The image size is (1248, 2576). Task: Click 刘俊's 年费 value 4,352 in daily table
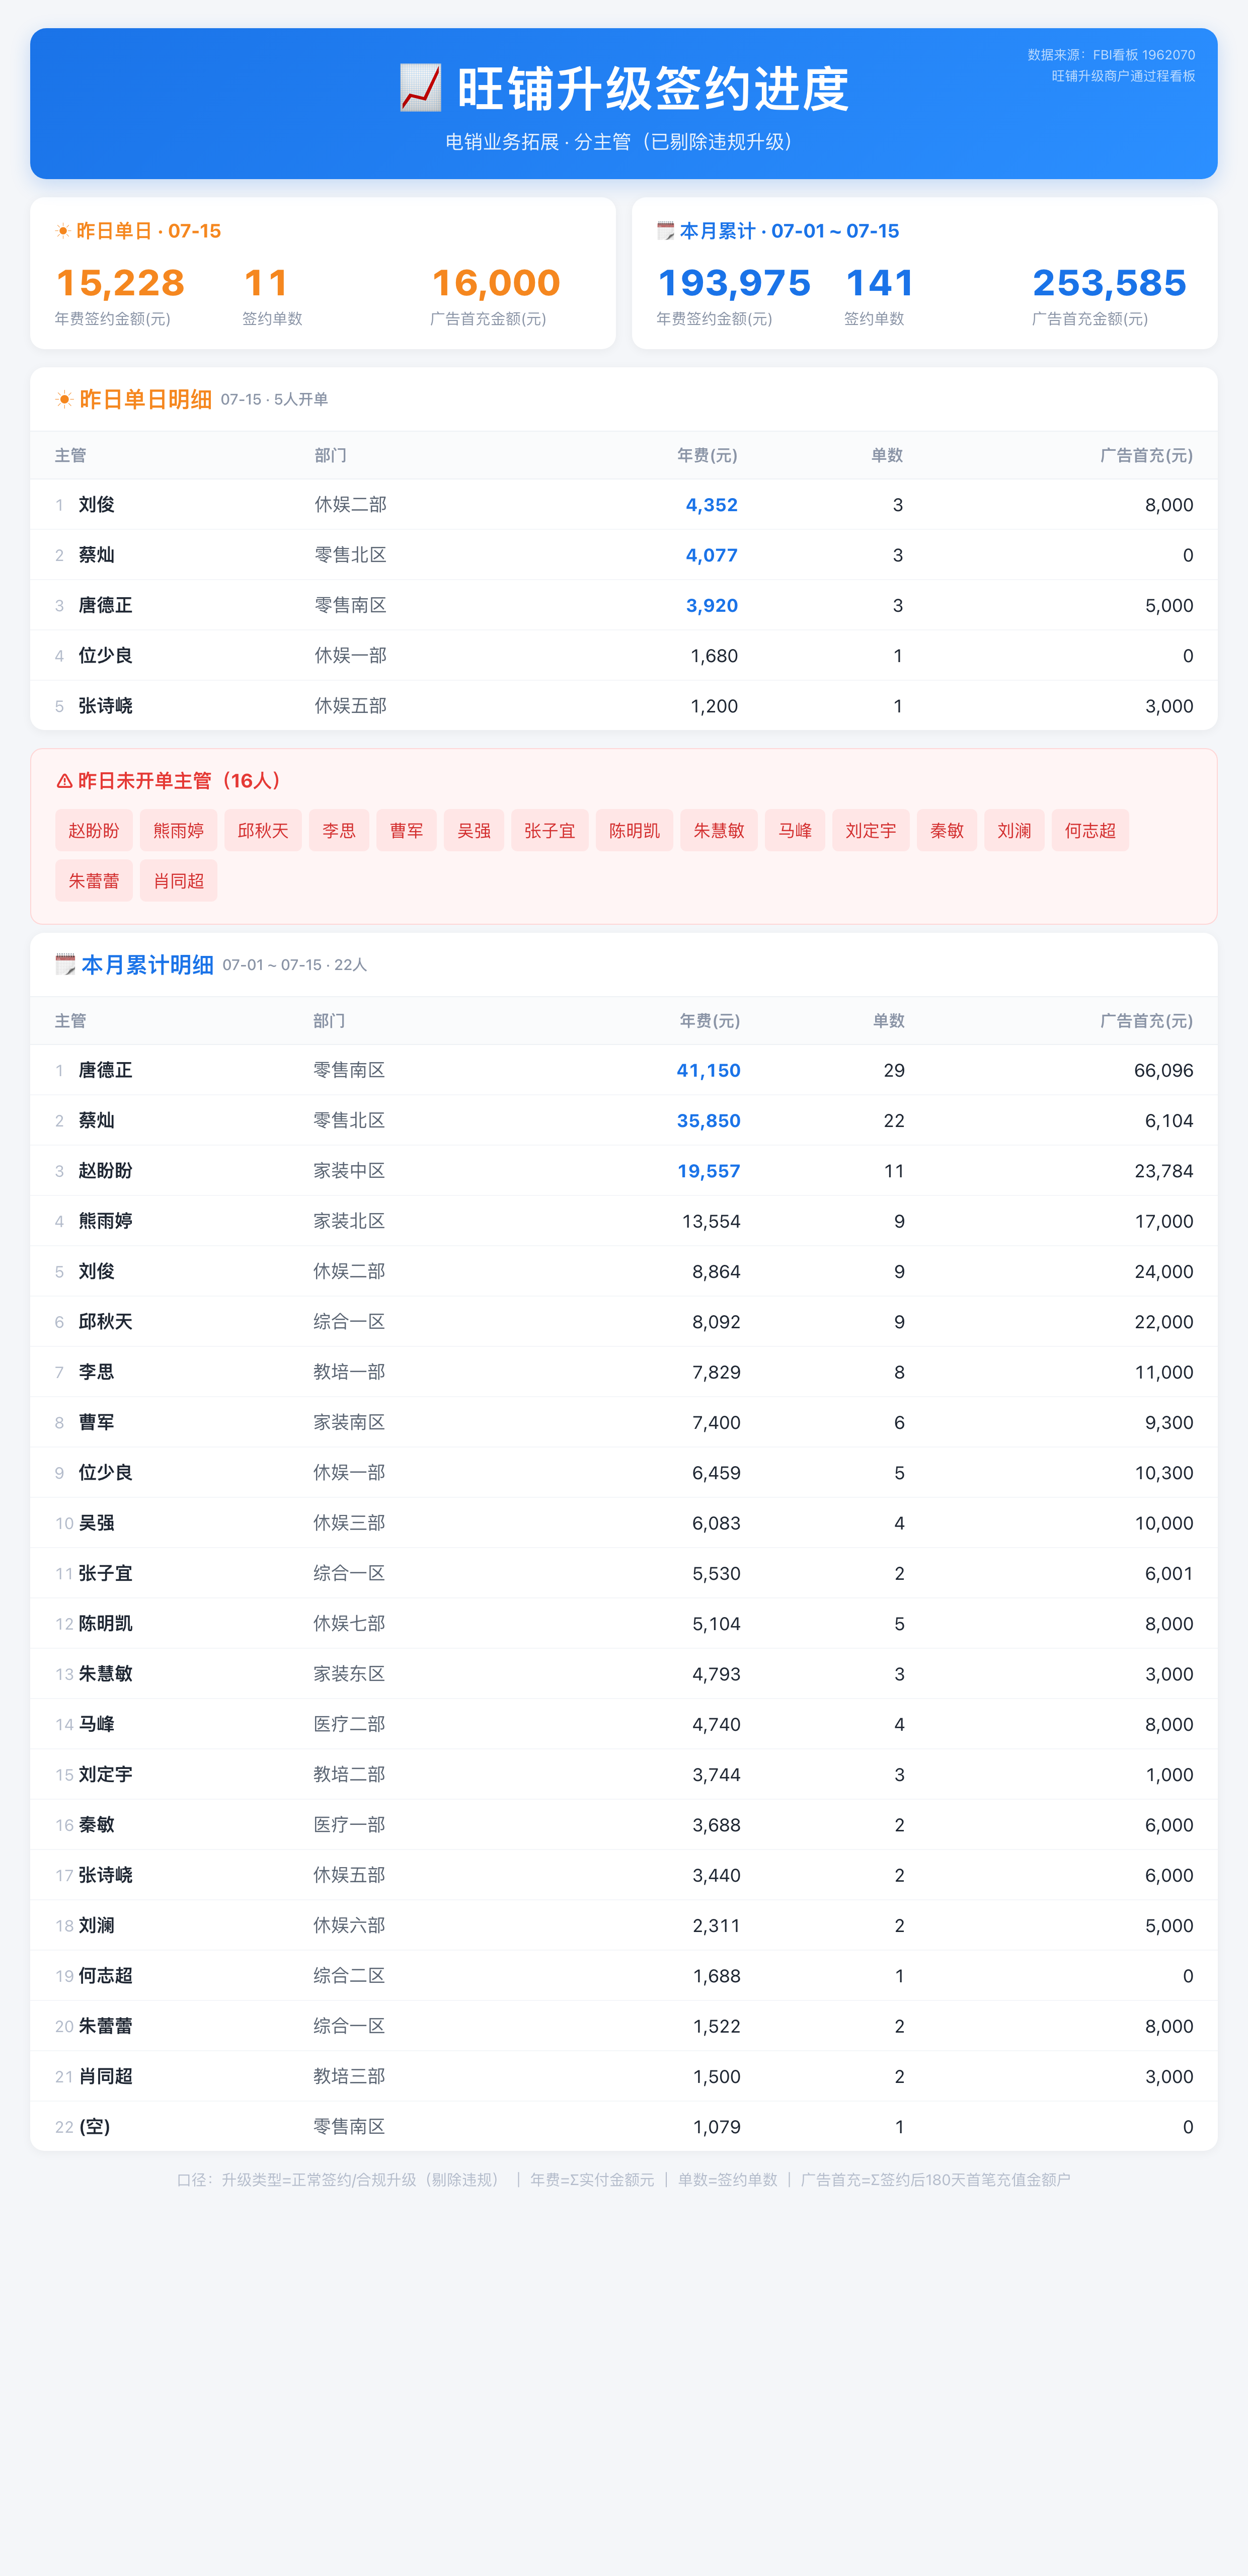pyautogui.click(x=712, y=505)
